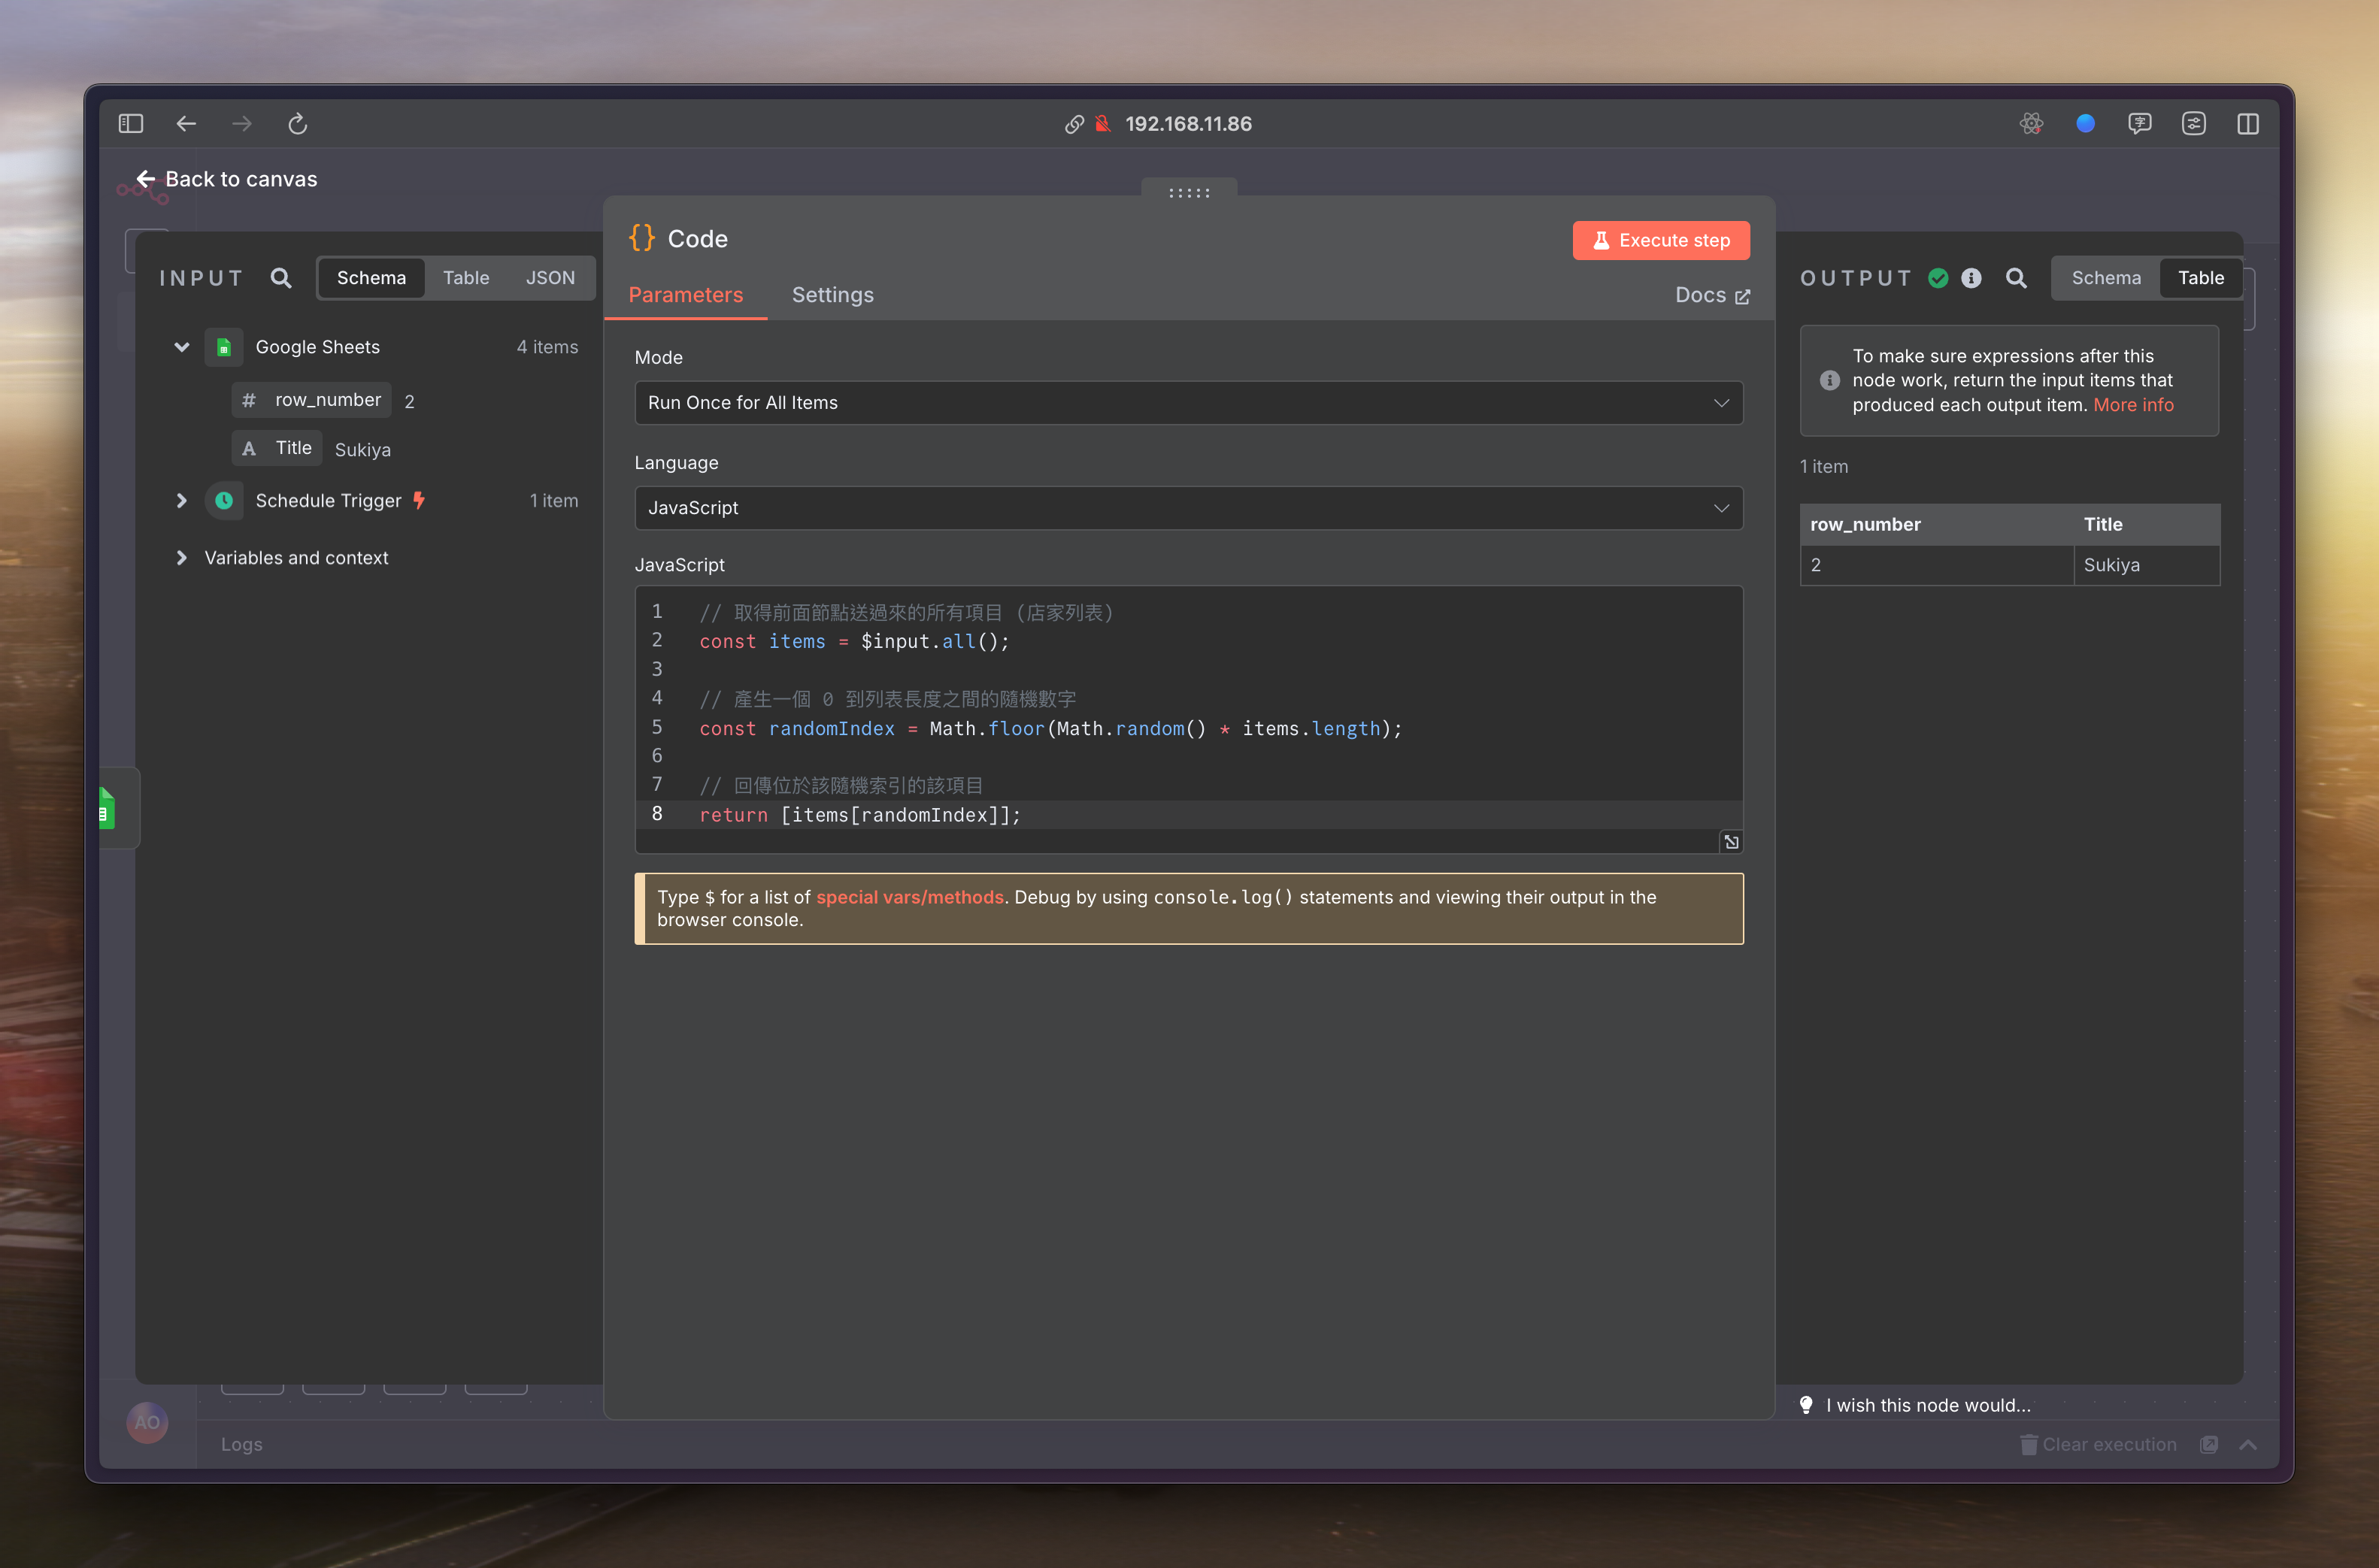2379x1568 pixels.
Task: Switch input view to Table
Action: tap(466, 278)
